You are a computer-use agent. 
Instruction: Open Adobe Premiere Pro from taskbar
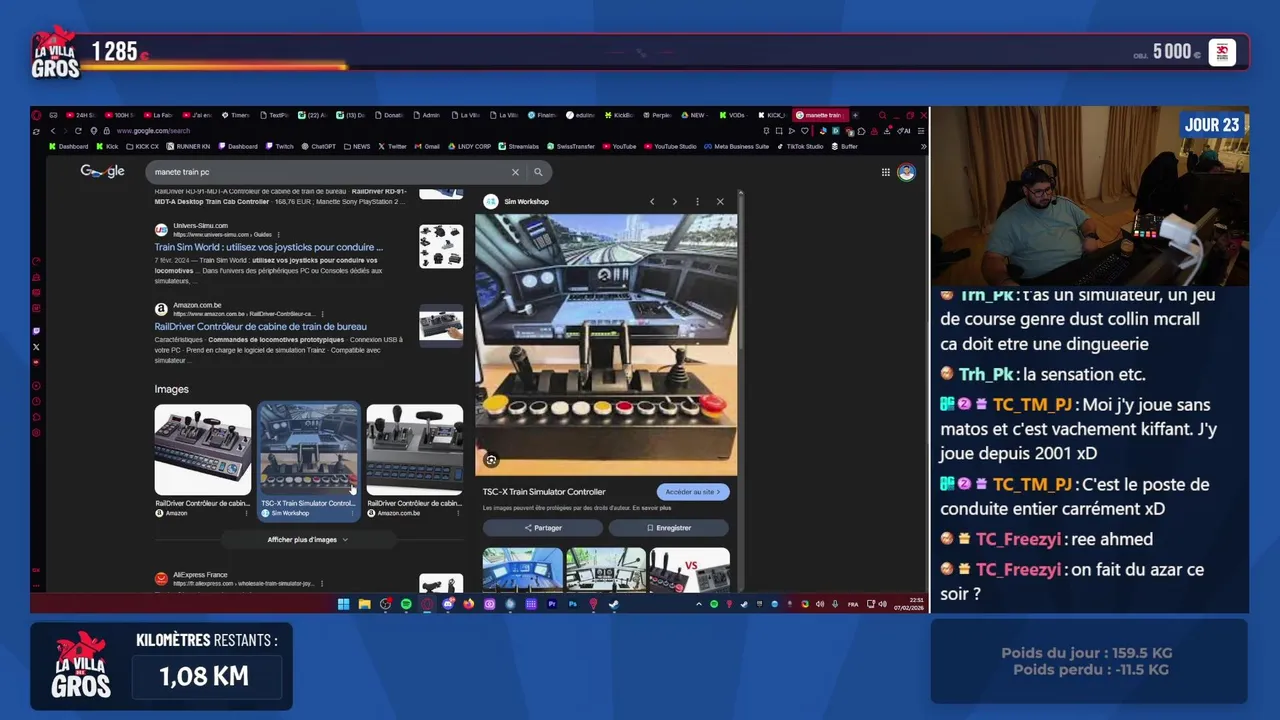coord(552,604)
